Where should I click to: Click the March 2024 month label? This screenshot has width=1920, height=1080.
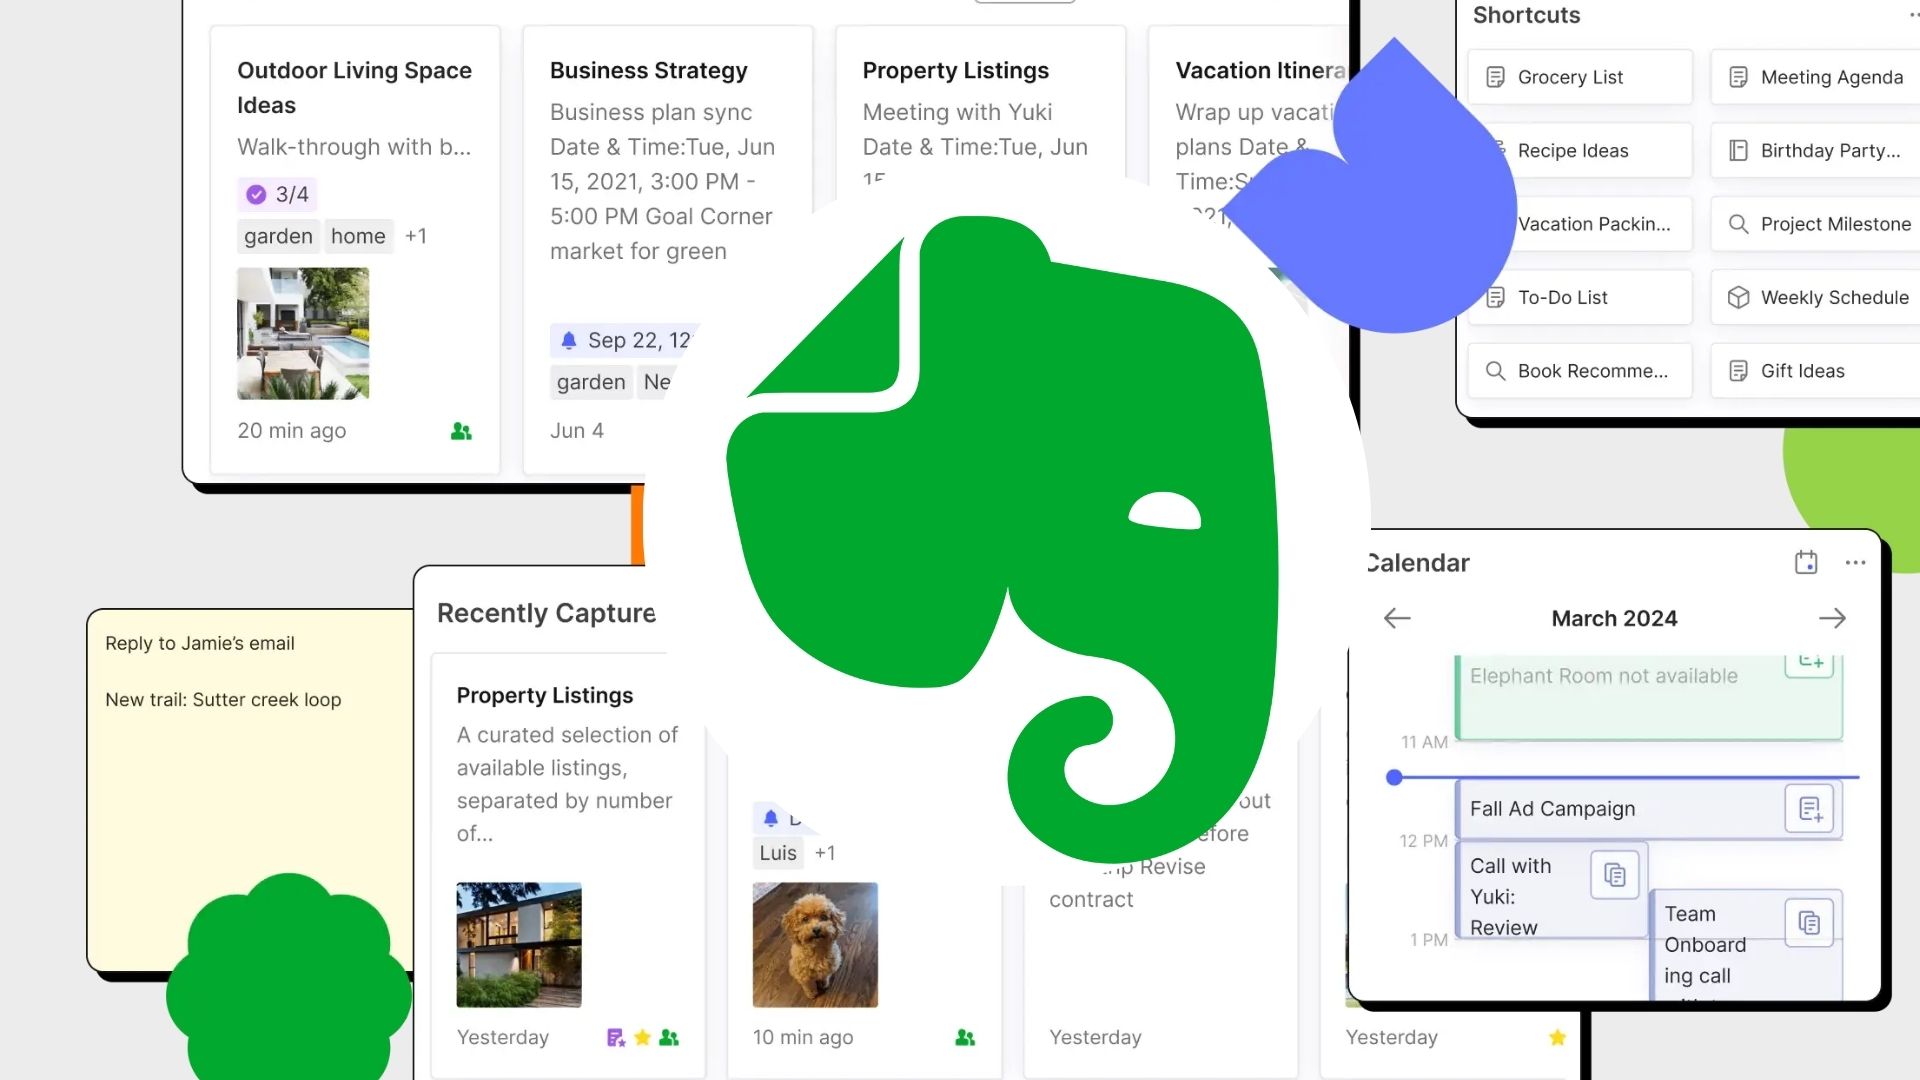click(1614, 618)
